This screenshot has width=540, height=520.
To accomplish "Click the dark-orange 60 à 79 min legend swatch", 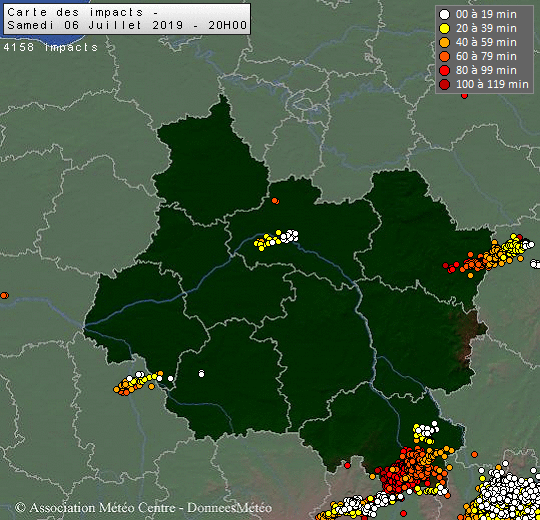I will (445, 56).
